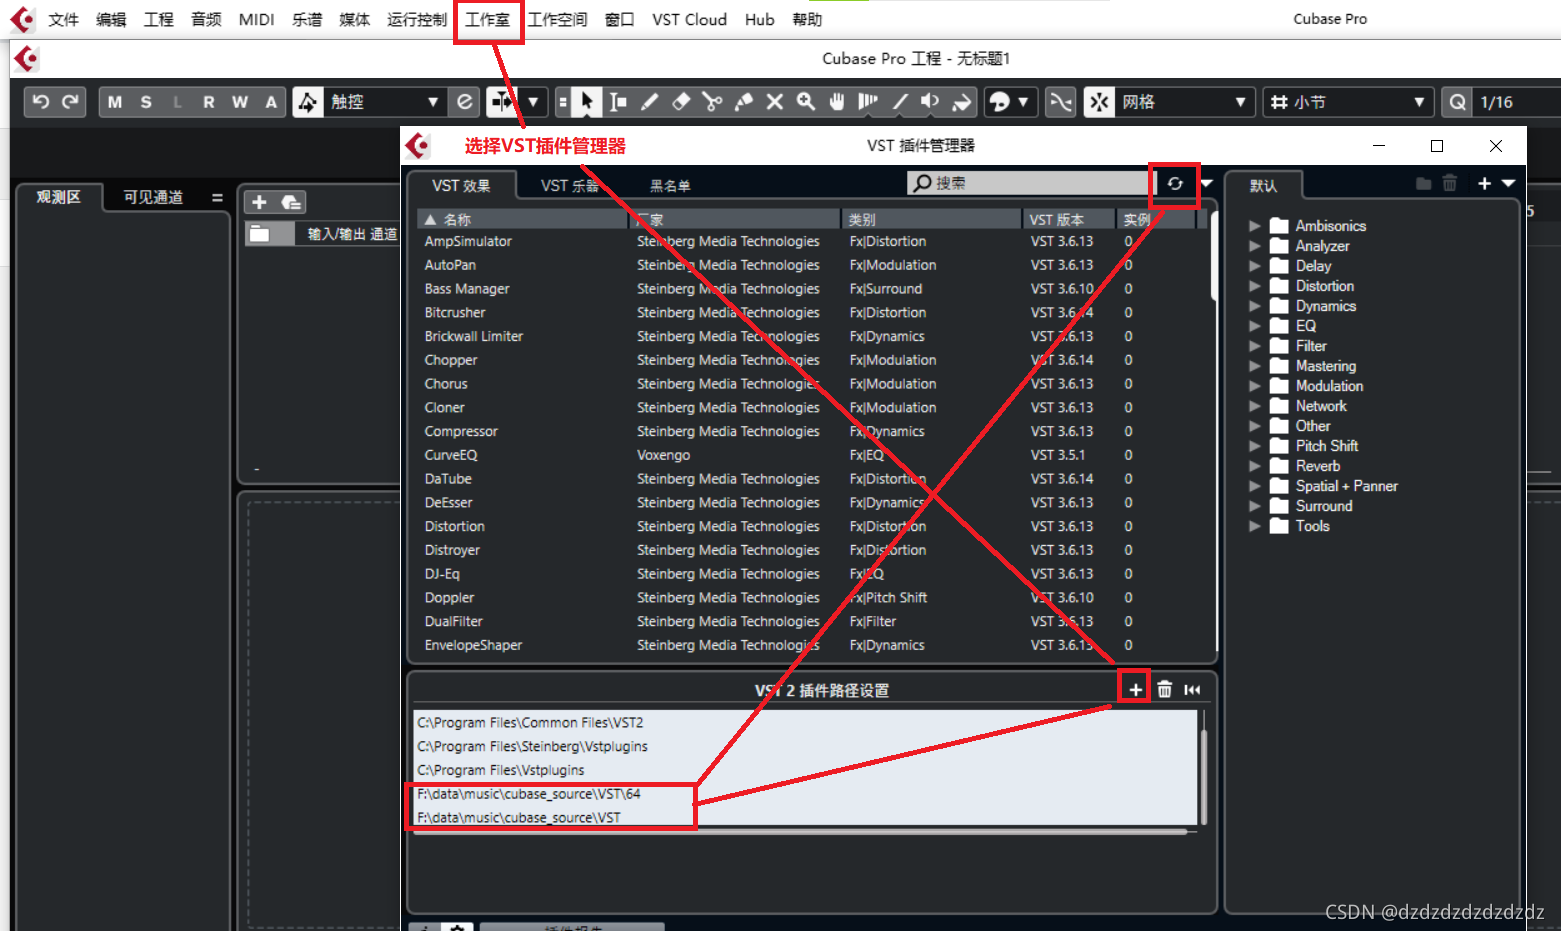Expand the Dynamics folder
This screenshot has width=1561, height=931.
[x=1255, y=306]
